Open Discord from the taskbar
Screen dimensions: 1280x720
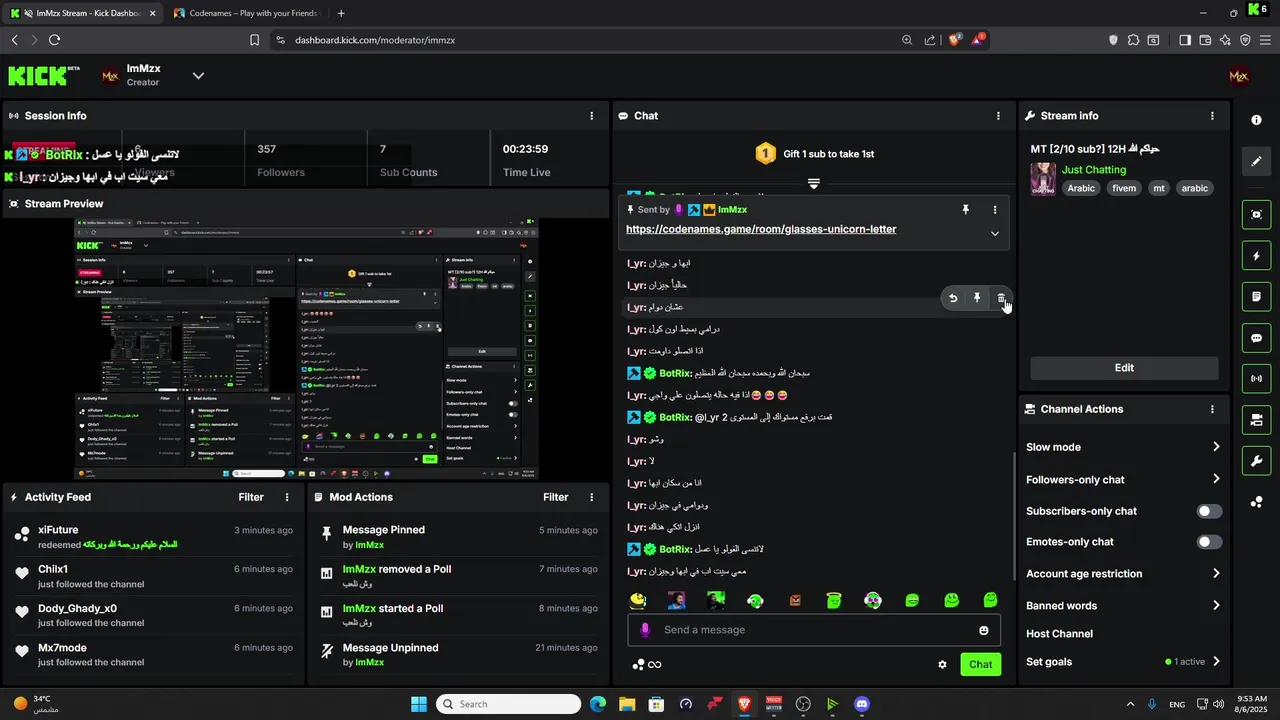coord(862,704)
